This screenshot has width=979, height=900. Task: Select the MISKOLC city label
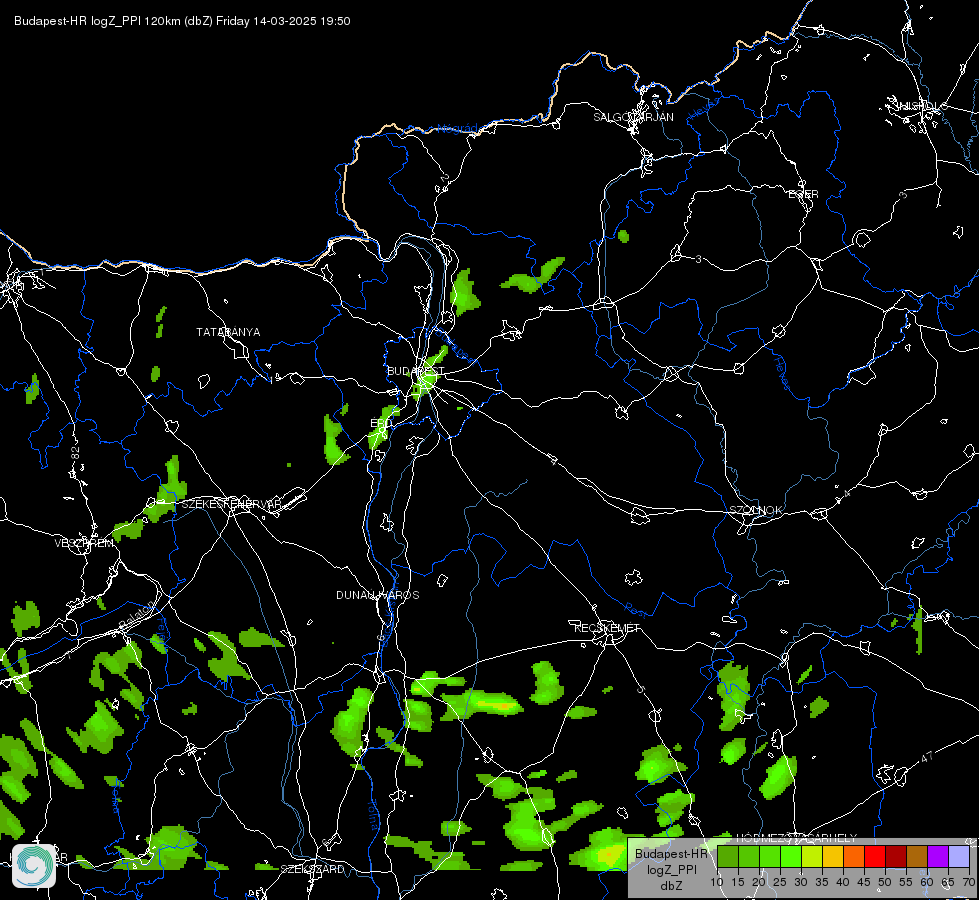(x=921, y=106)
